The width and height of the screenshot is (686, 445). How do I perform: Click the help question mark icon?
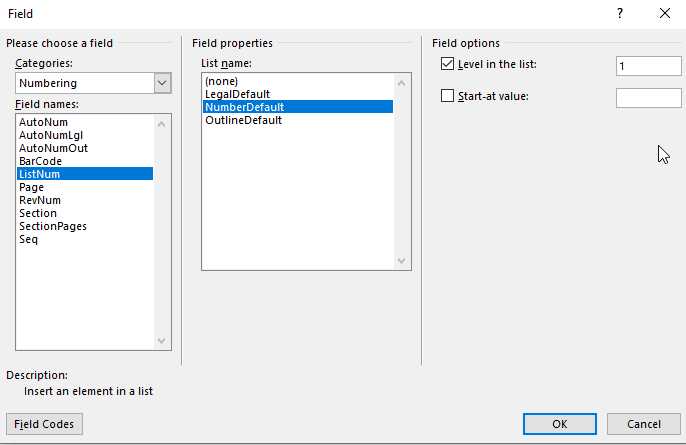620,14
